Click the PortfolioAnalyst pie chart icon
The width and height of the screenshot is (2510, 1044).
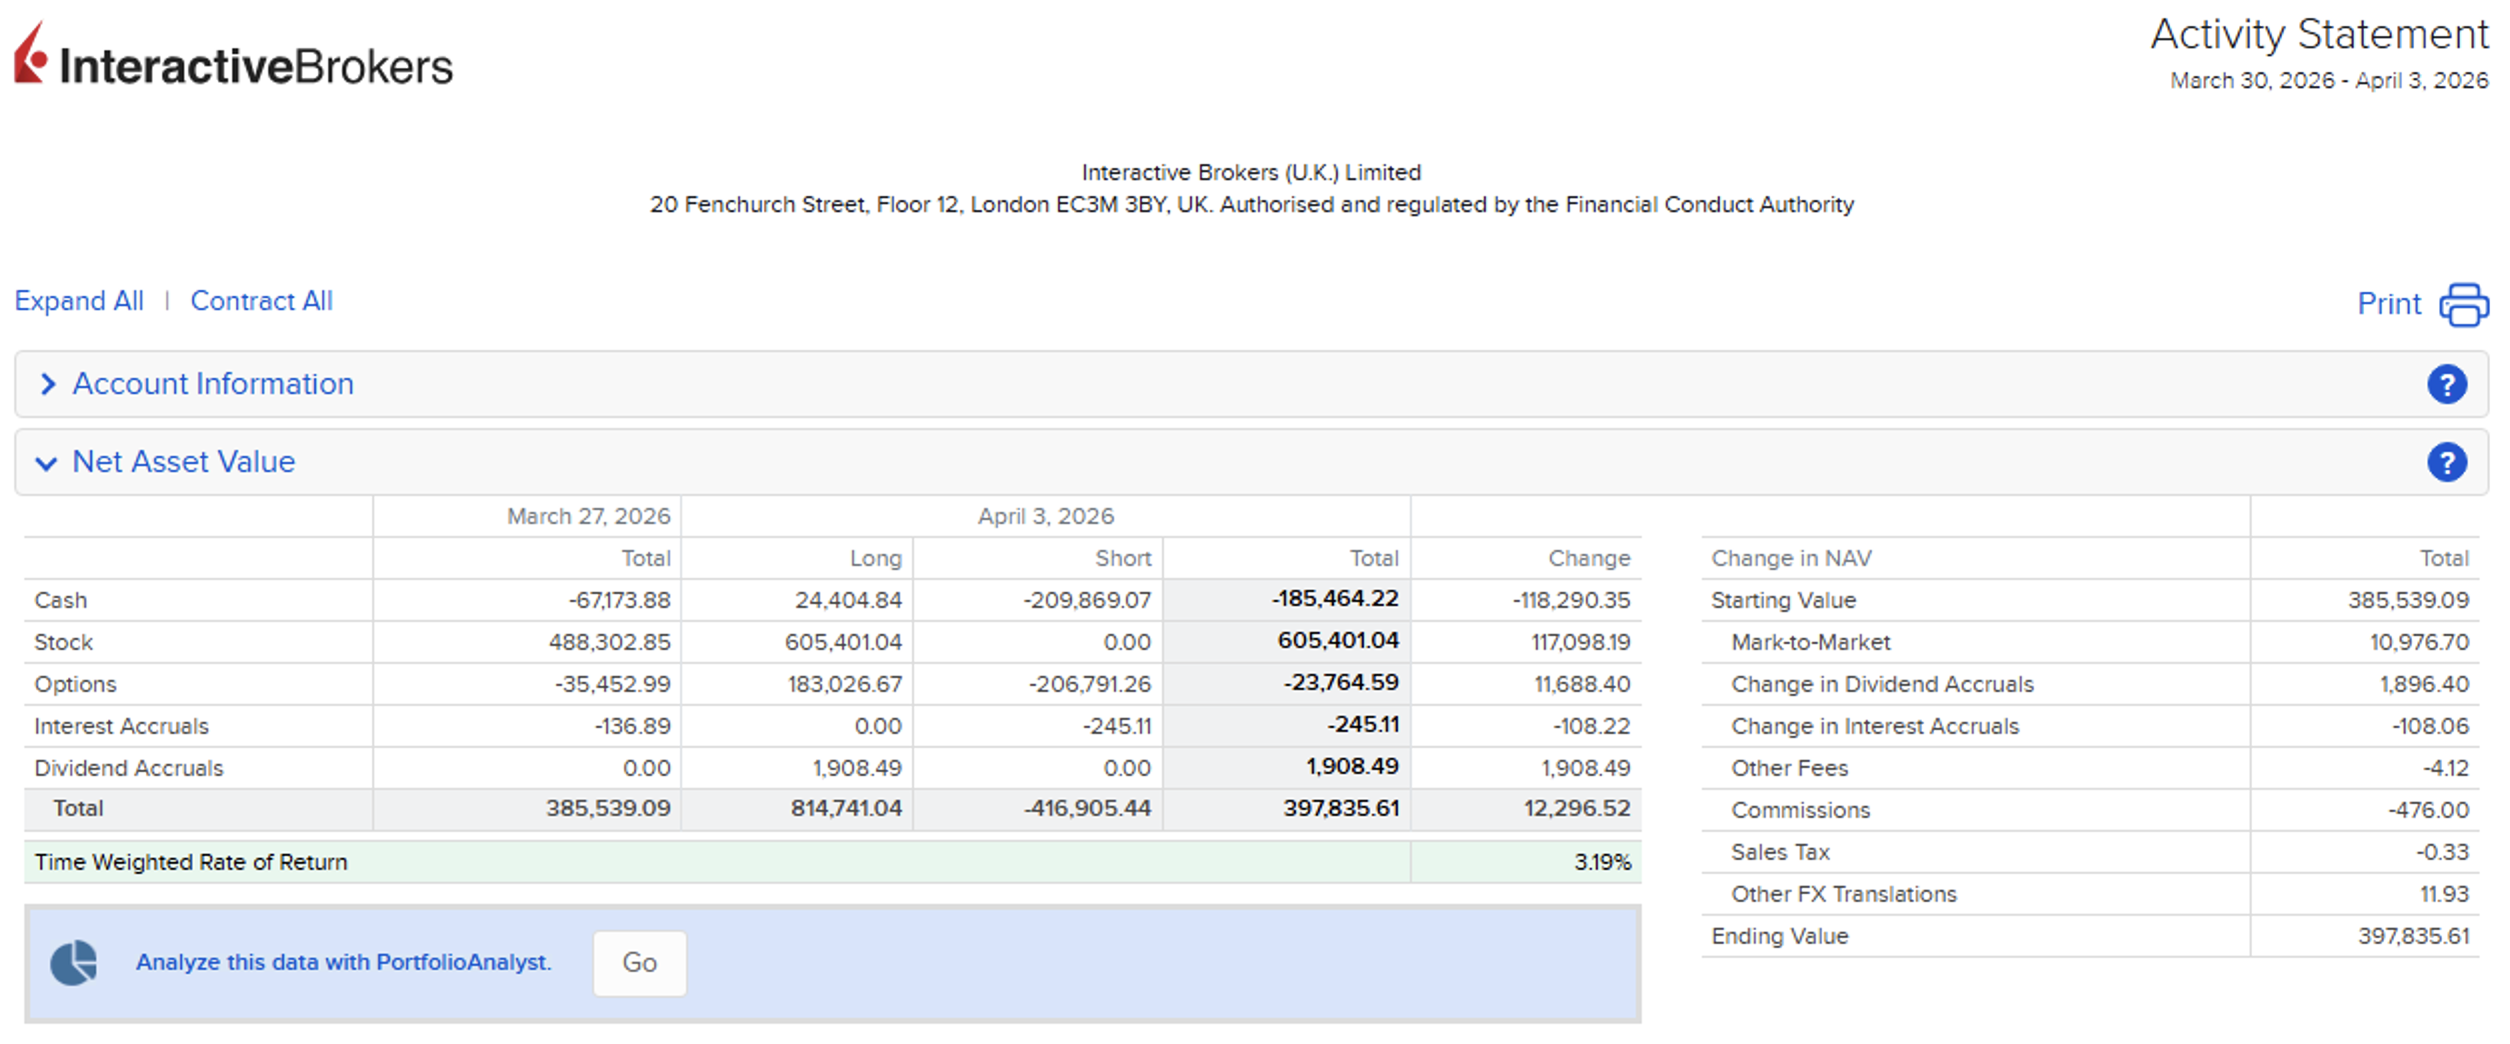(x=74, y=963)
